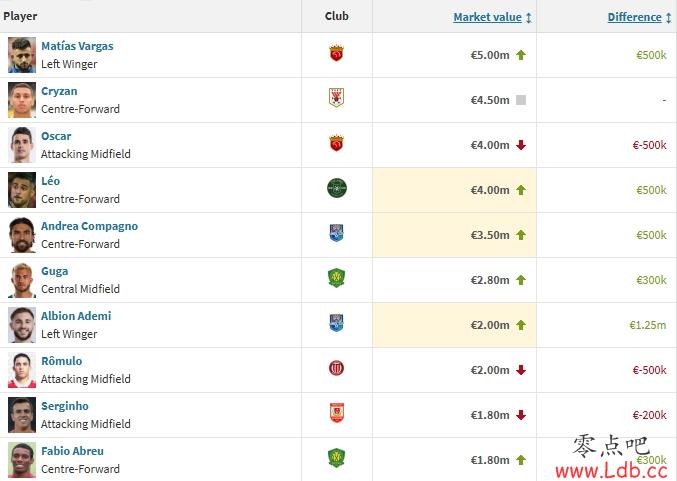Click the club crest in Oscar's row
Screen dimensions: 677x481
pos(336,143)
